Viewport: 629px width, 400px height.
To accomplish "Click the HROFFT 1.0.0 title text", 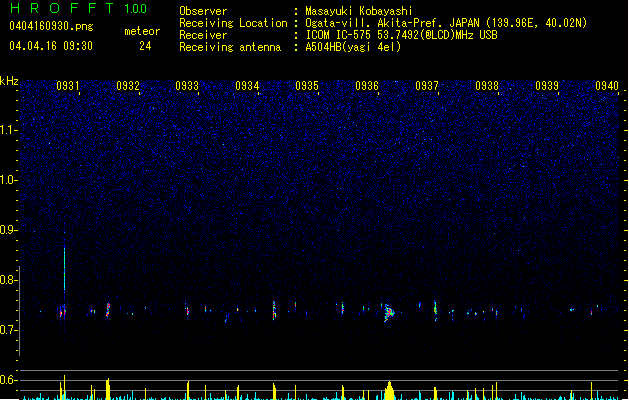I will 79,8.
